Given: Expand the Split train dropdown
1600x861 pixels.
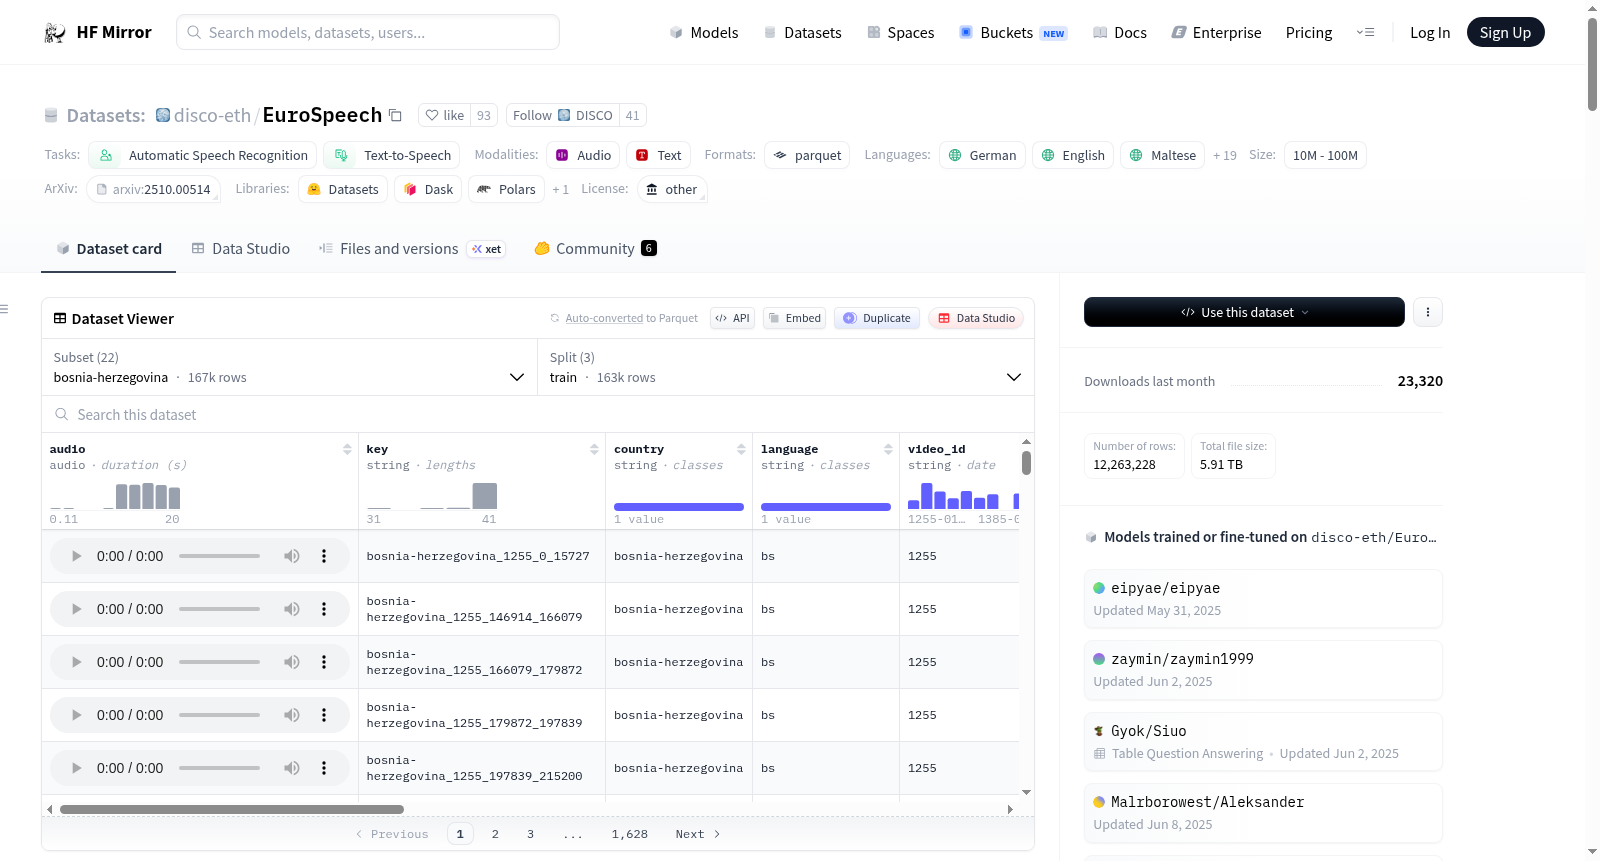Looking at the screenshot, I should [785, 367].
